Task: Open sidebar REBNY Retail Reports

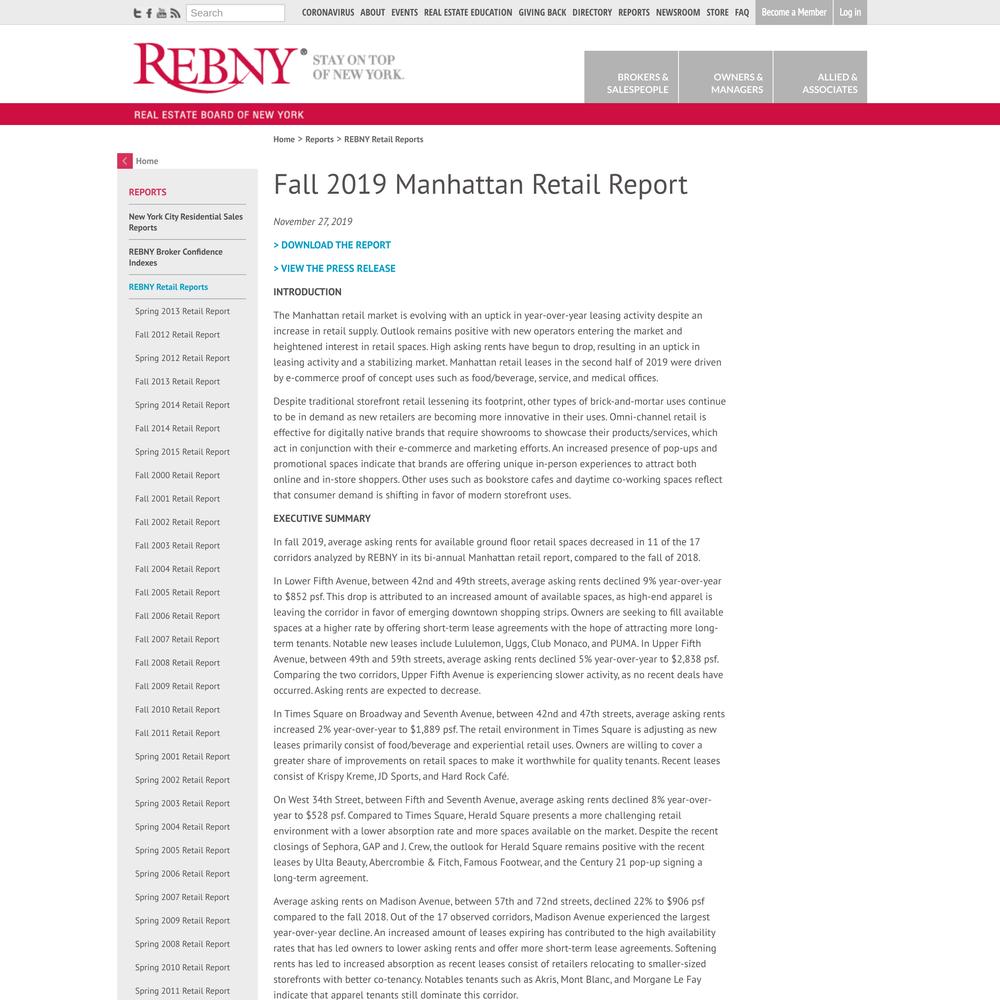Action: tap(168, 287)
